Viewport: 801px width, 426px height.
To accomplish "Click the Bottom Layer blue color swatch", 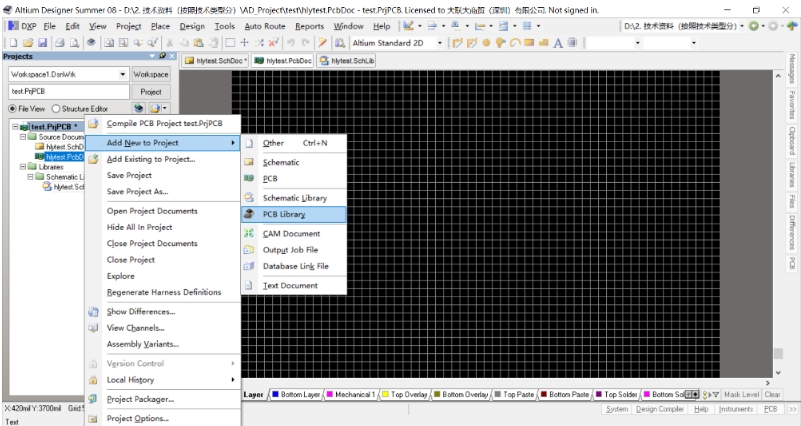I will coord(275,394).
